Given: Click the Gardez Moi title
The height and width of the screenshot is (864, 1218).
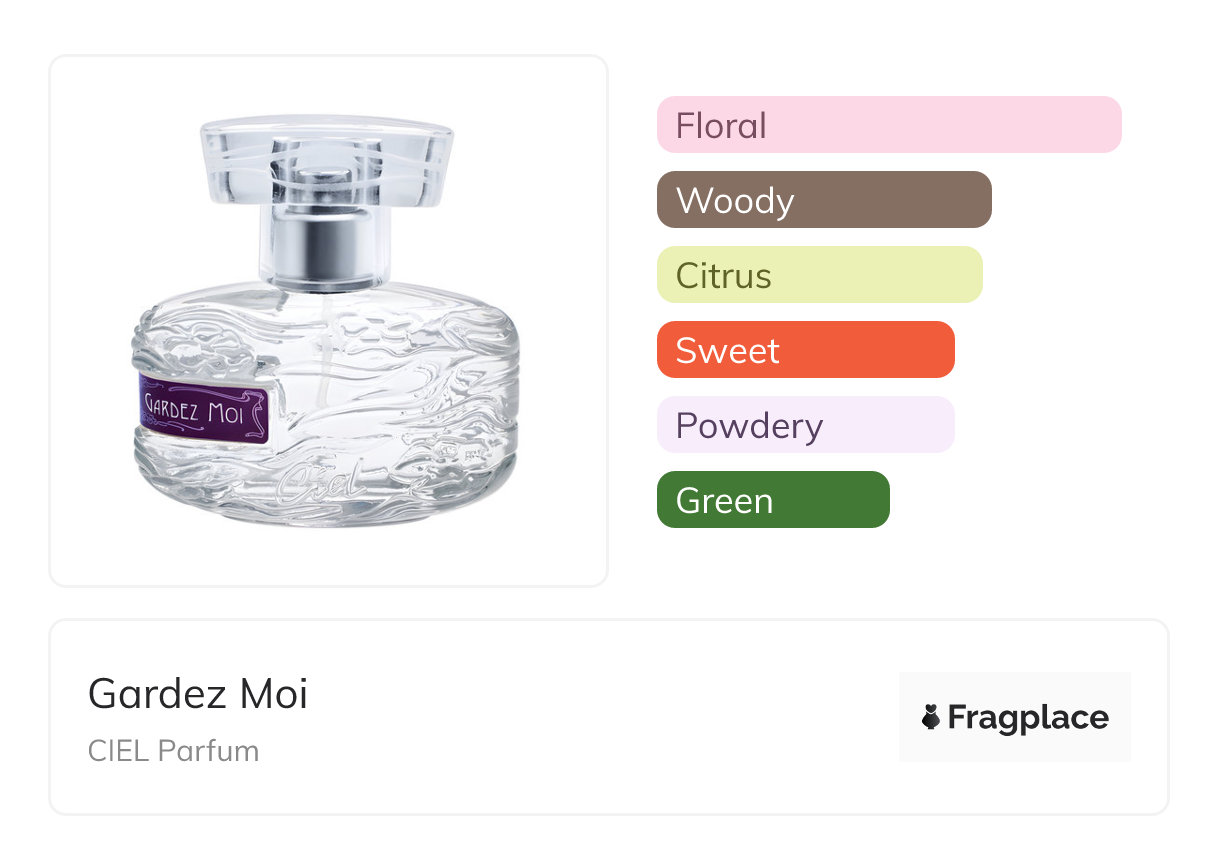Looking at the screenshot, I should pyautogui.click(x=198, y=693).
